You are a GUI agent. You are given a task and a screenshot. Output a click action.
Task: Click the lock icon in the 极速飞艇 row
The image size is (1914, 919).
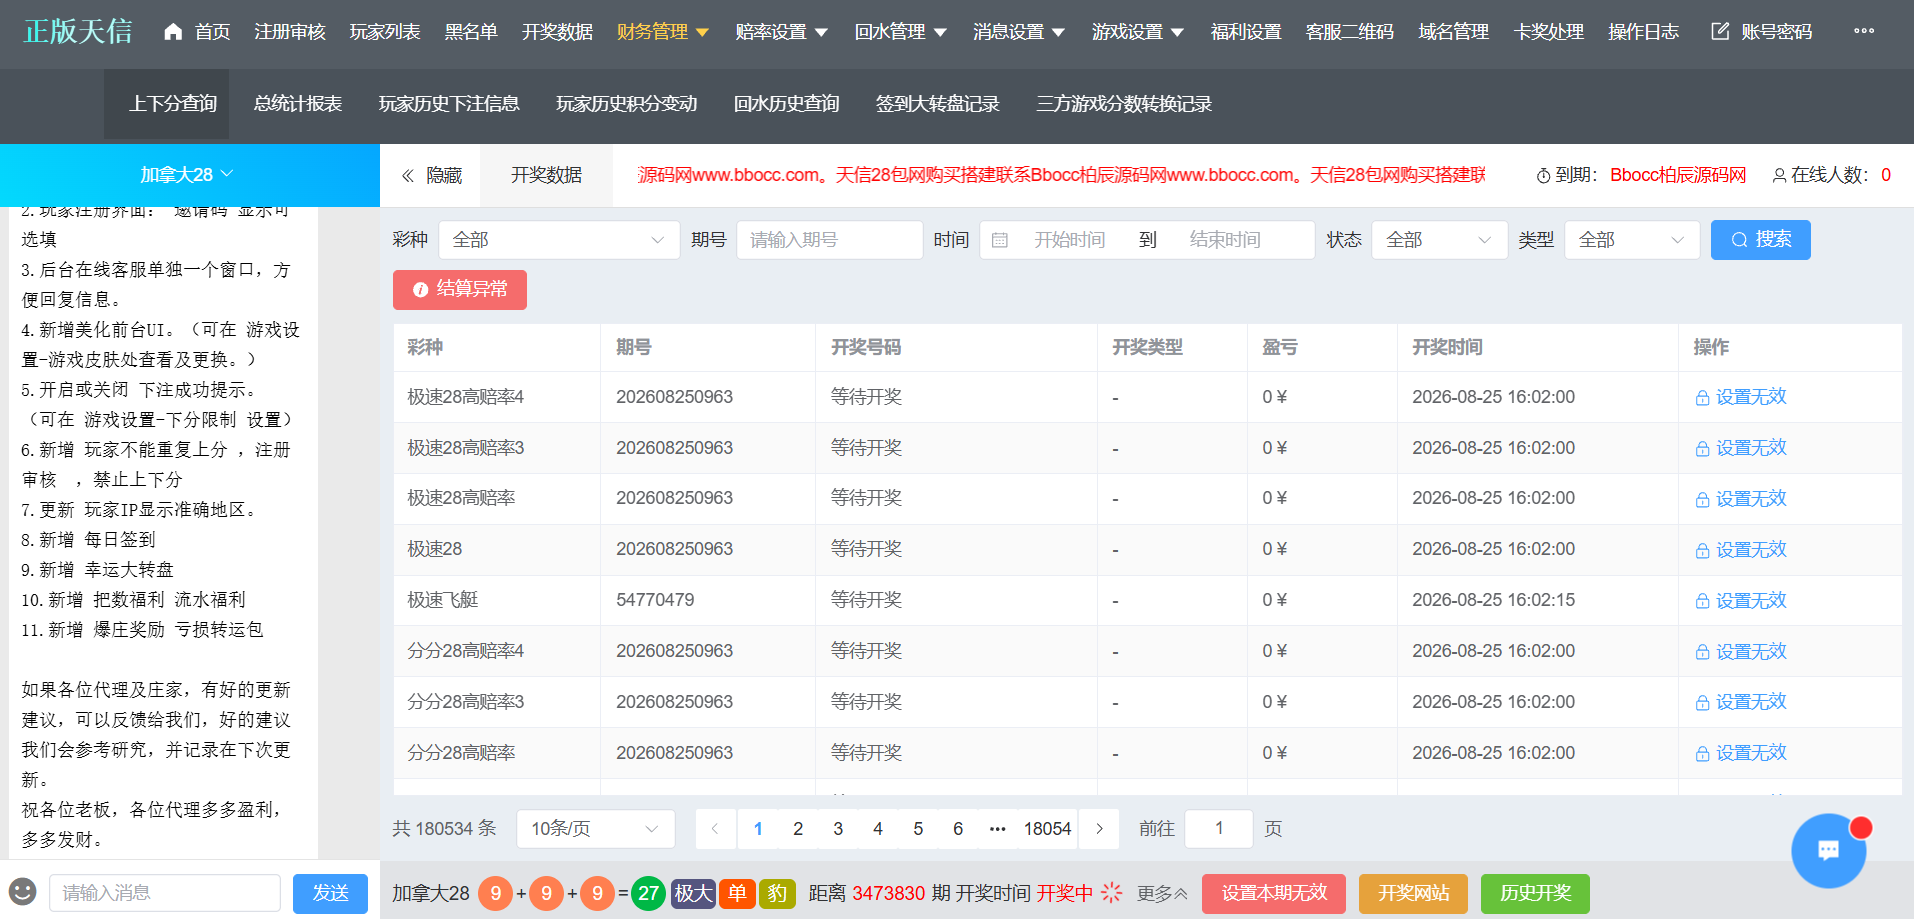(x=1702, y=601)
